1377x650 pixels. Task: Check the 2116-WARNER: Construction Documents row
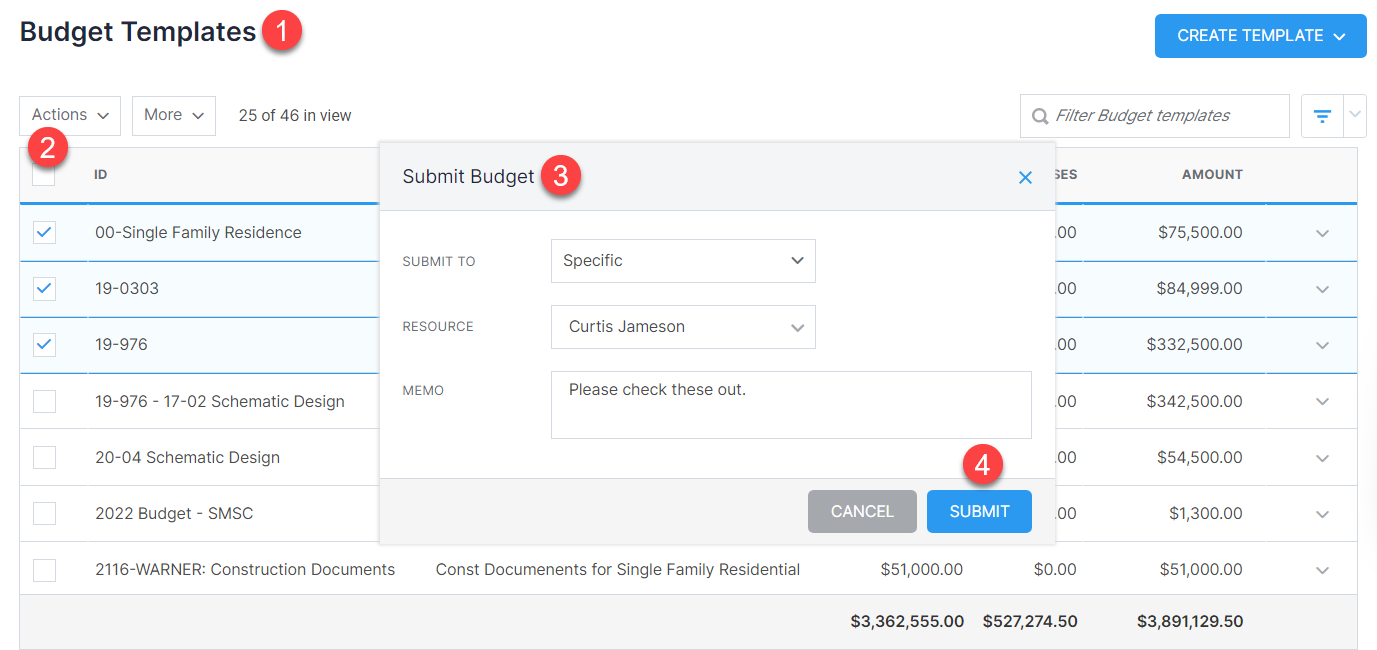point(44,569)
